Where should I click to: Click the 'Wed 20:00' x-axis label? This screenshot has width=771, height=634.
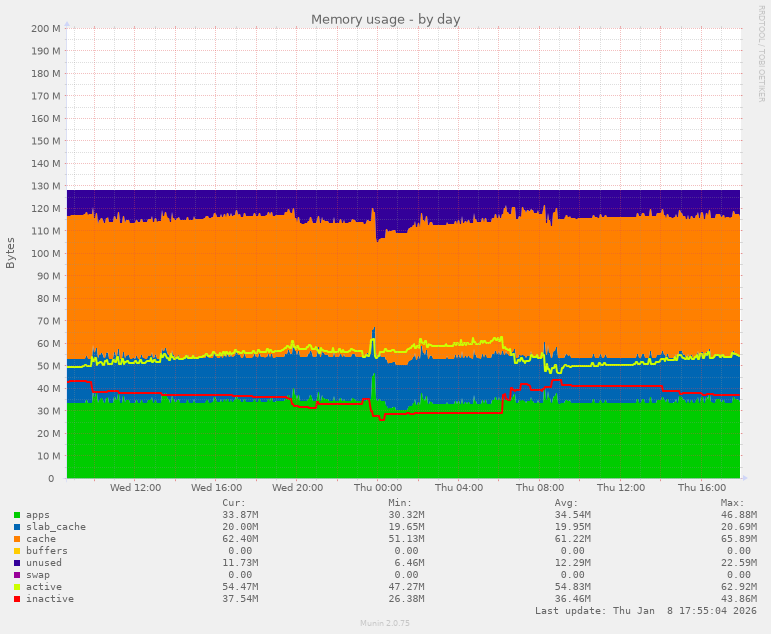[x=297, y=487]
